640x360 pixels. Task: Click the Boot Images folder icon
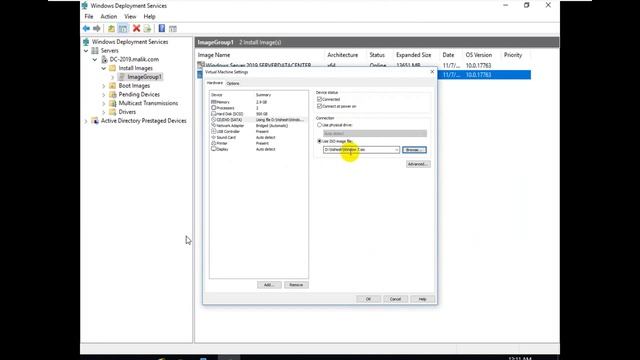pos(113,86)
